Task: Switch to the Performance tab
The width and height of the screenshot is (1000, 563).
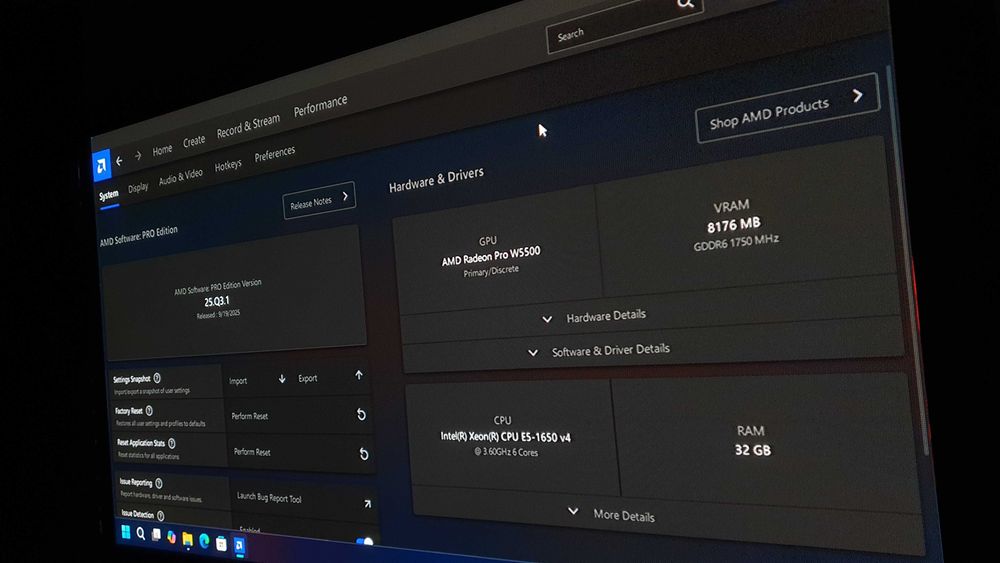Action: (x=320, y=106)
